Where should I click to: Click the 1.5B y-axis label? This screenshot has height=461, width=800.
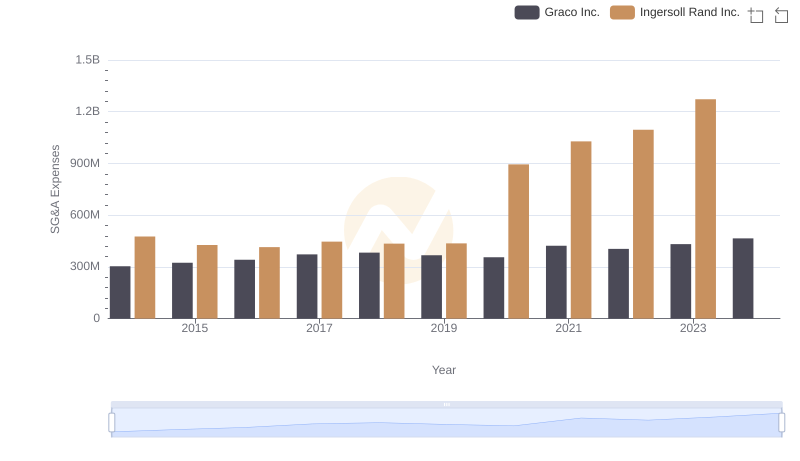88,60
